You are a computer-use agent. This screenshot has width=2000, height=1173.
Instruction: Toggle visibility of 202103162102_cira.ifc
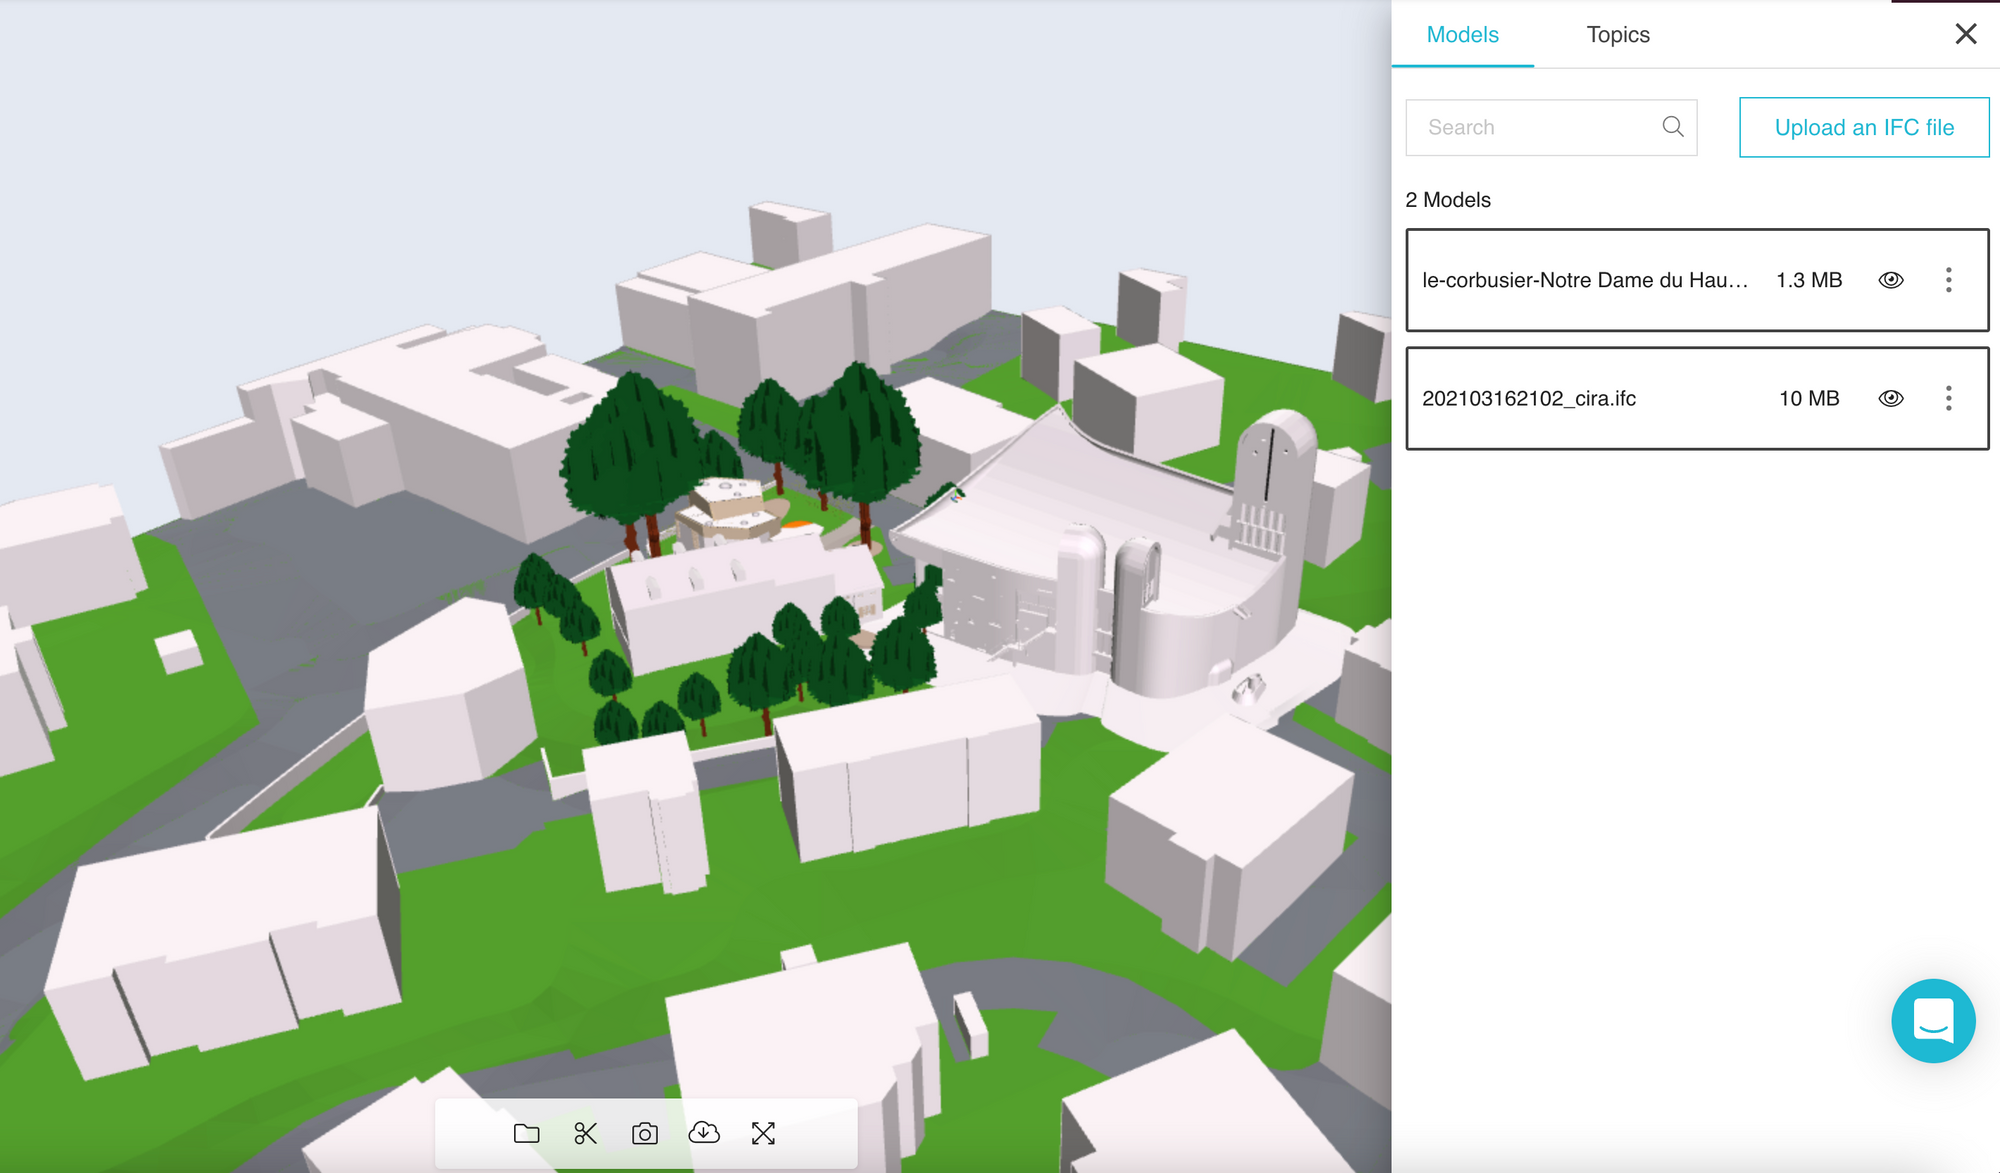click(1890, 398)
